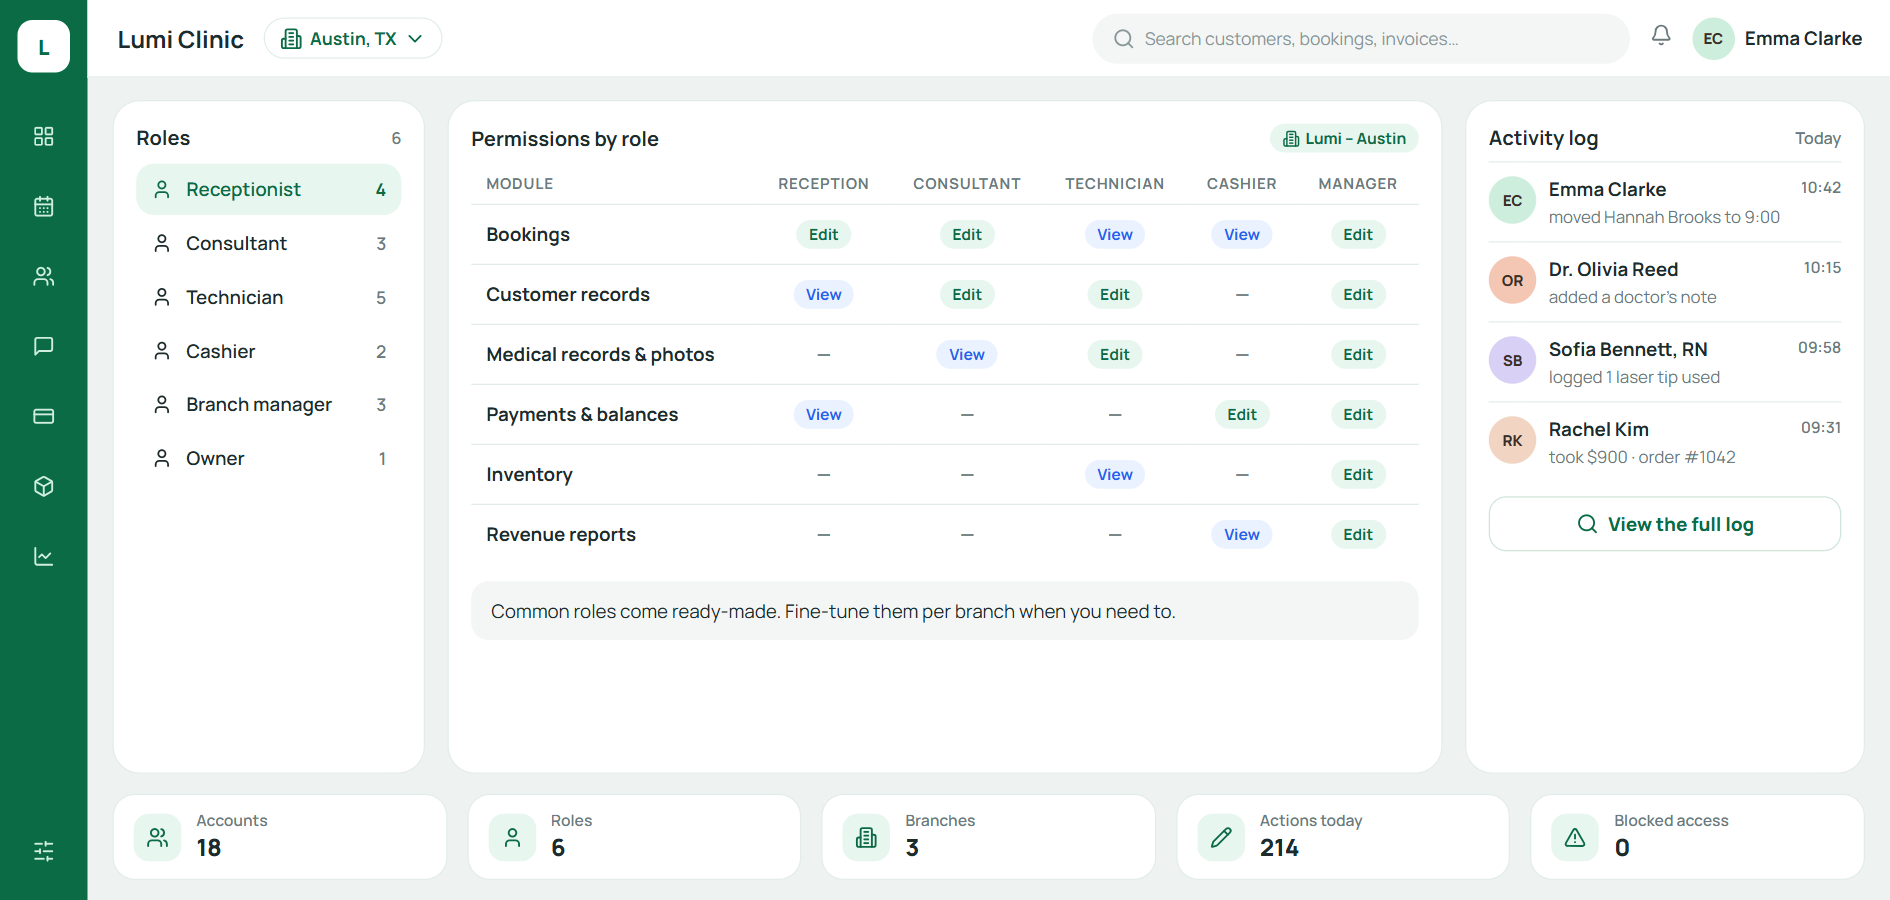The image size is (1890, 900).
Task: Click the Medical records & photos row label
Action: tap(600, 355)
